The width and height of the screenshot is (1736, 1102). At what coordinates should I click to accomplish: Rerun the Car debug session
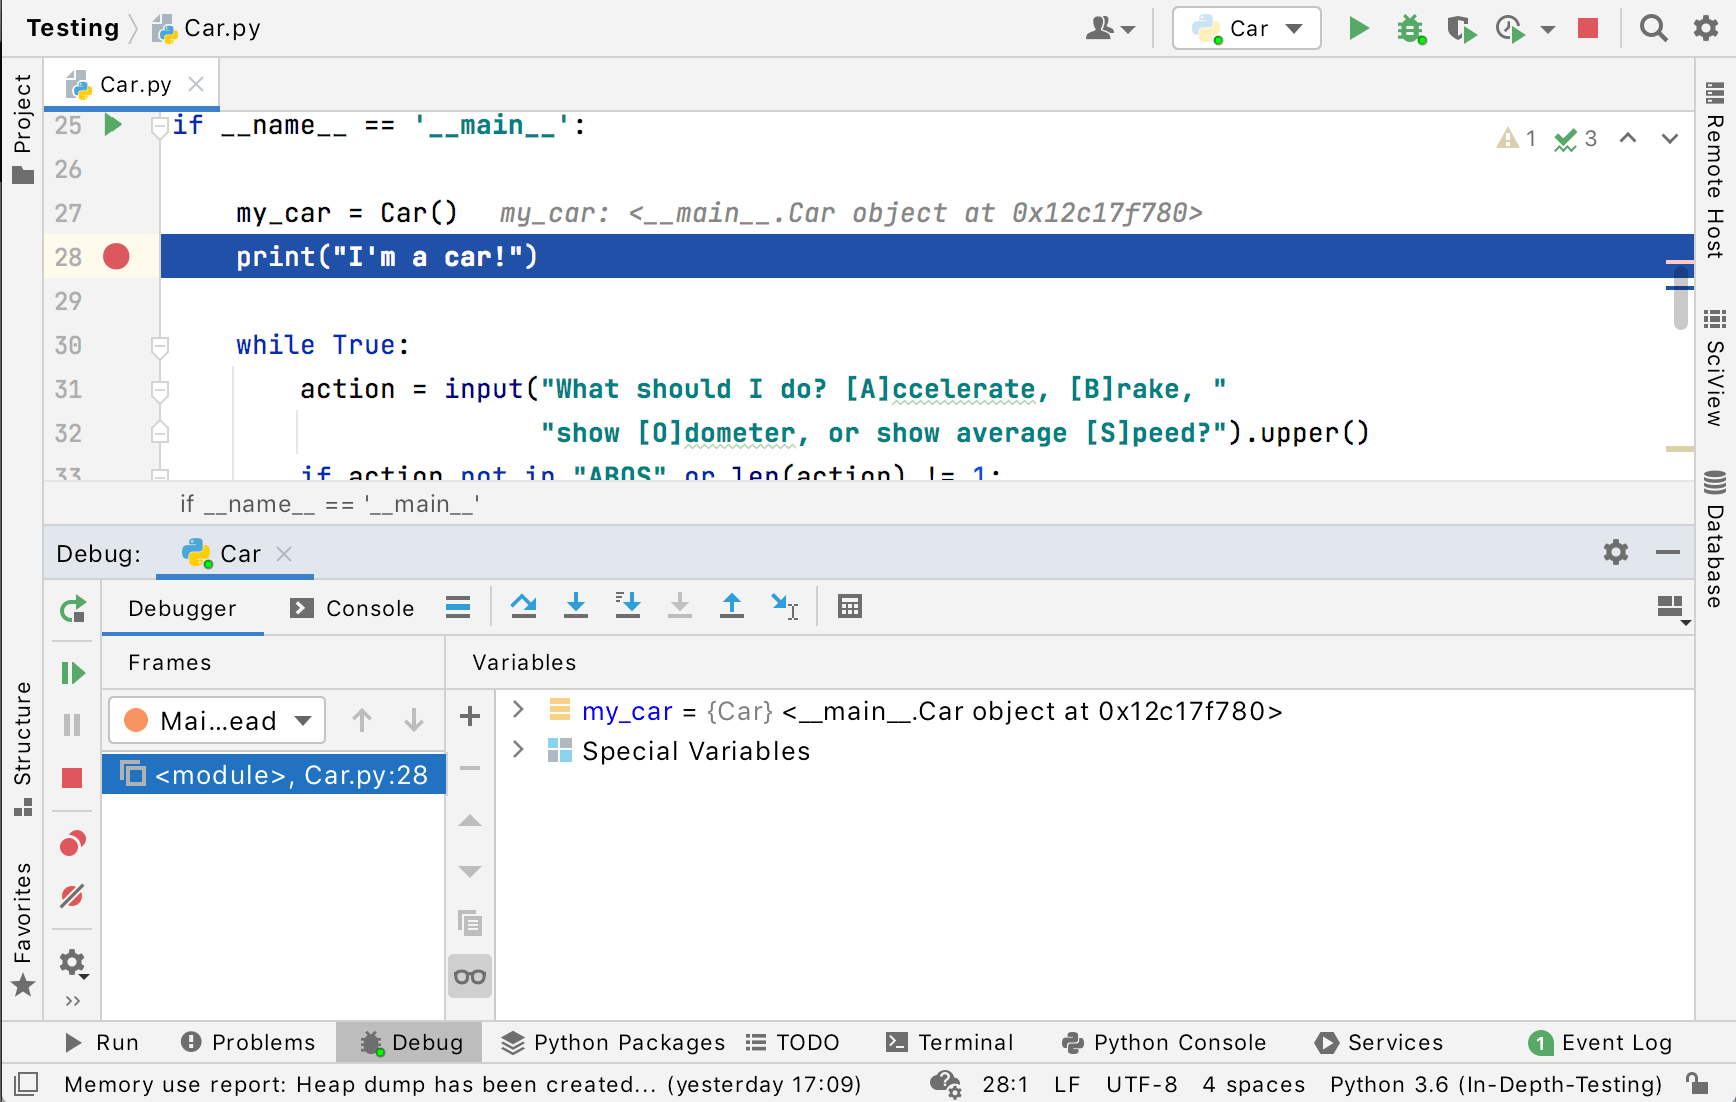click(72, 608)
